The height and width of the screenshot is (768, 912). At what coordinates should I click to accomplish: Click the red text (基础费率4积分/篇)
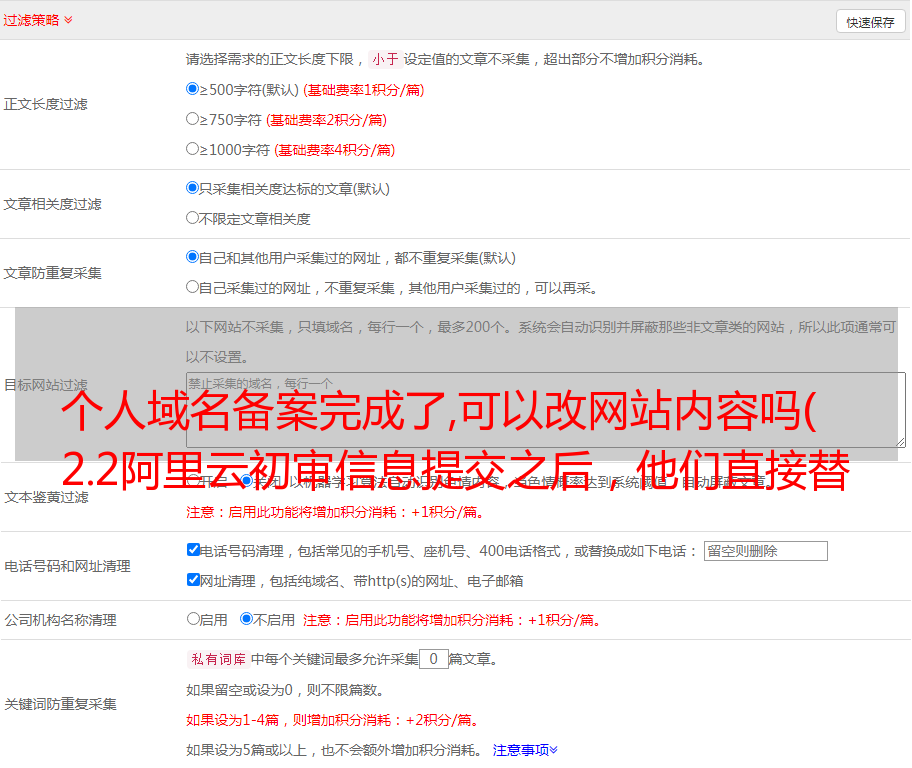click(334, 150)
